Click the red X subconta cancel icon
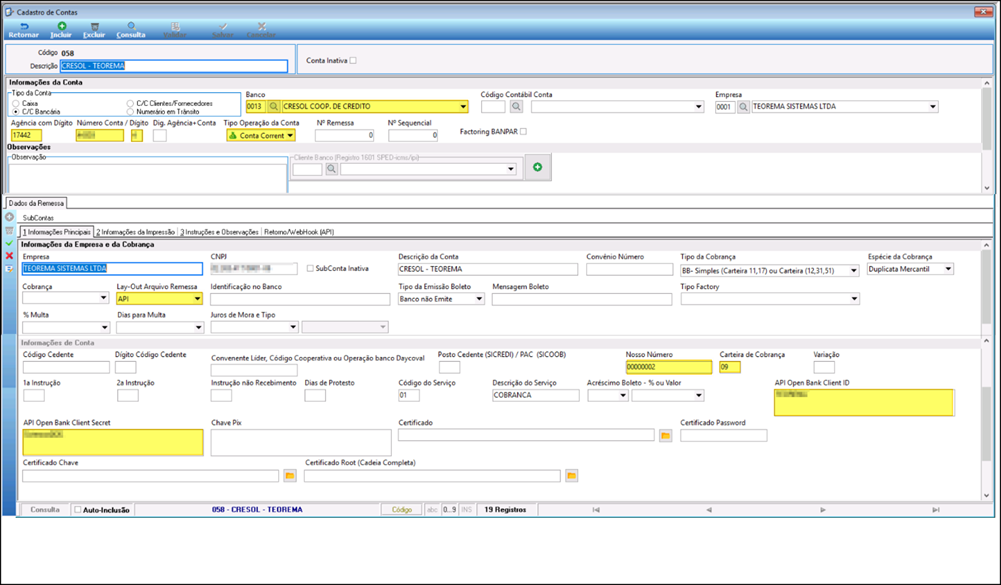The height and width of the screenshot is (585, 1001). [x=9, y=255]
